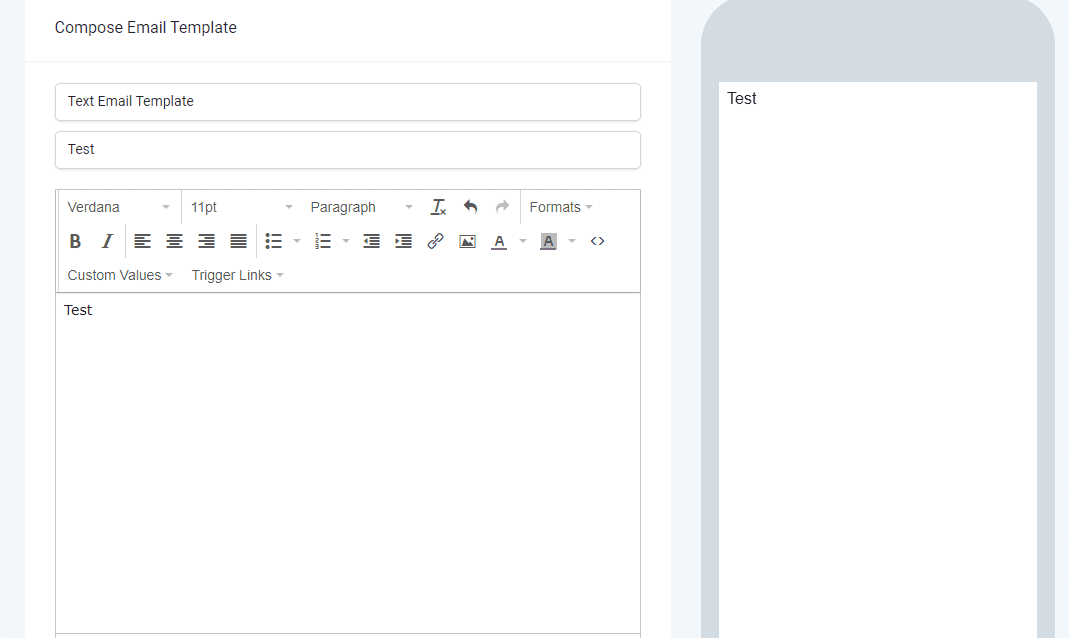Apply text color

coord(499,241)
